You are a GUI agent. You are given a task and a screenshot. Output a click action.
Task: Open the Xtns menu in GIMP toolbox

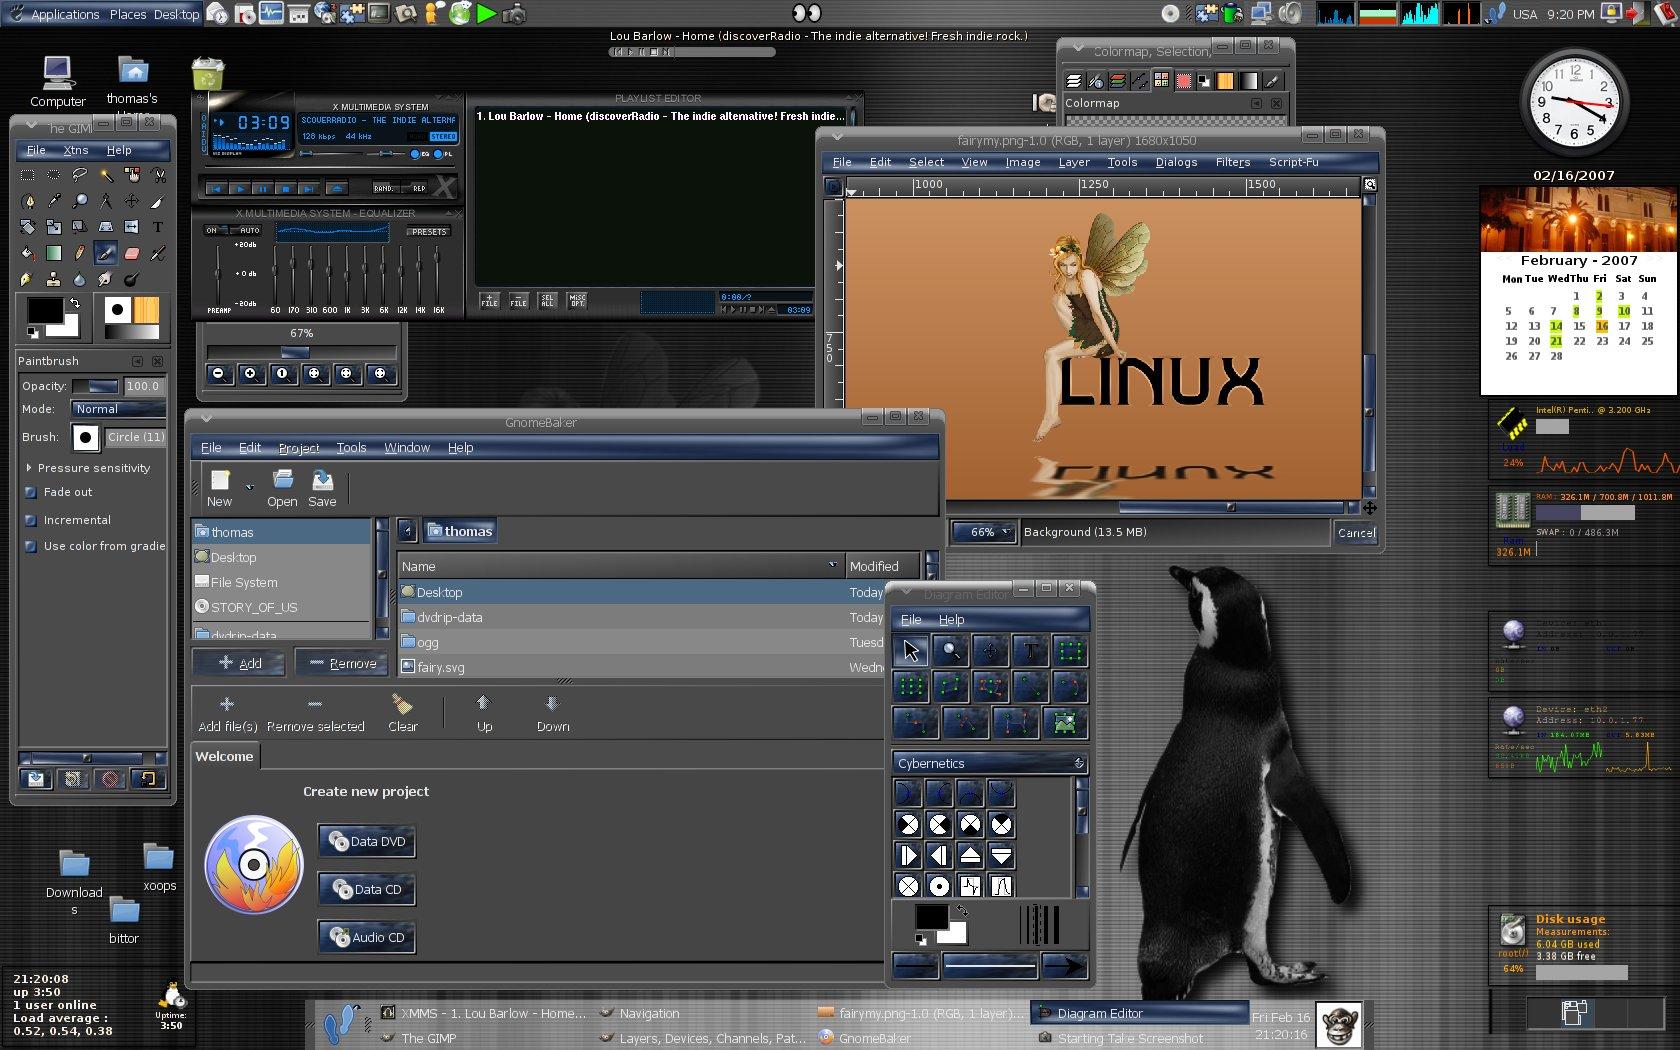coord(76,150)
